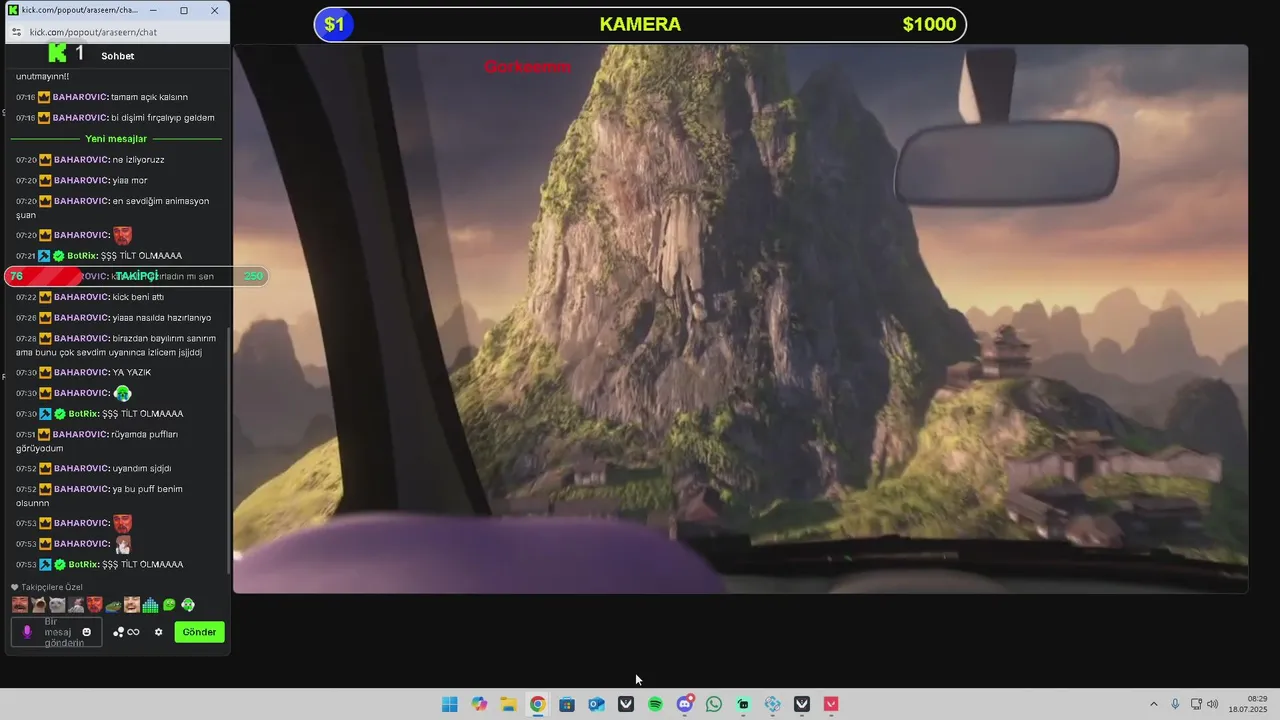Select the white cat emote
The width and height of the screenshot is (1280, 720).
(57, 605)
